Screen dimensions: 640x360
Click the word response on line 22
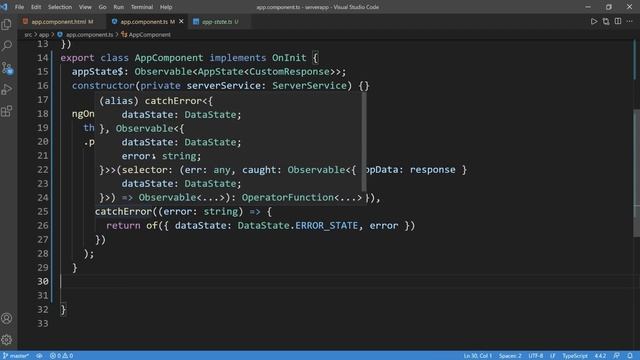point(432,170)
